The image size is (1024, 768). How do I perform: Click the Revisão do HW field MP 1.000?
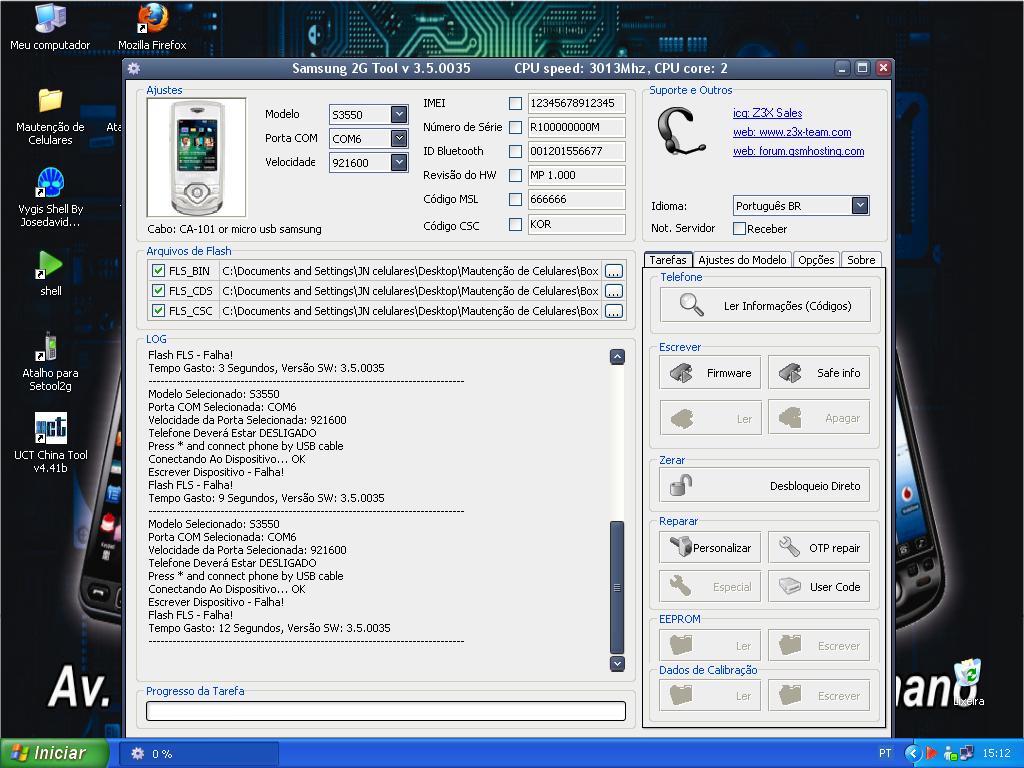tap(576, 175)
